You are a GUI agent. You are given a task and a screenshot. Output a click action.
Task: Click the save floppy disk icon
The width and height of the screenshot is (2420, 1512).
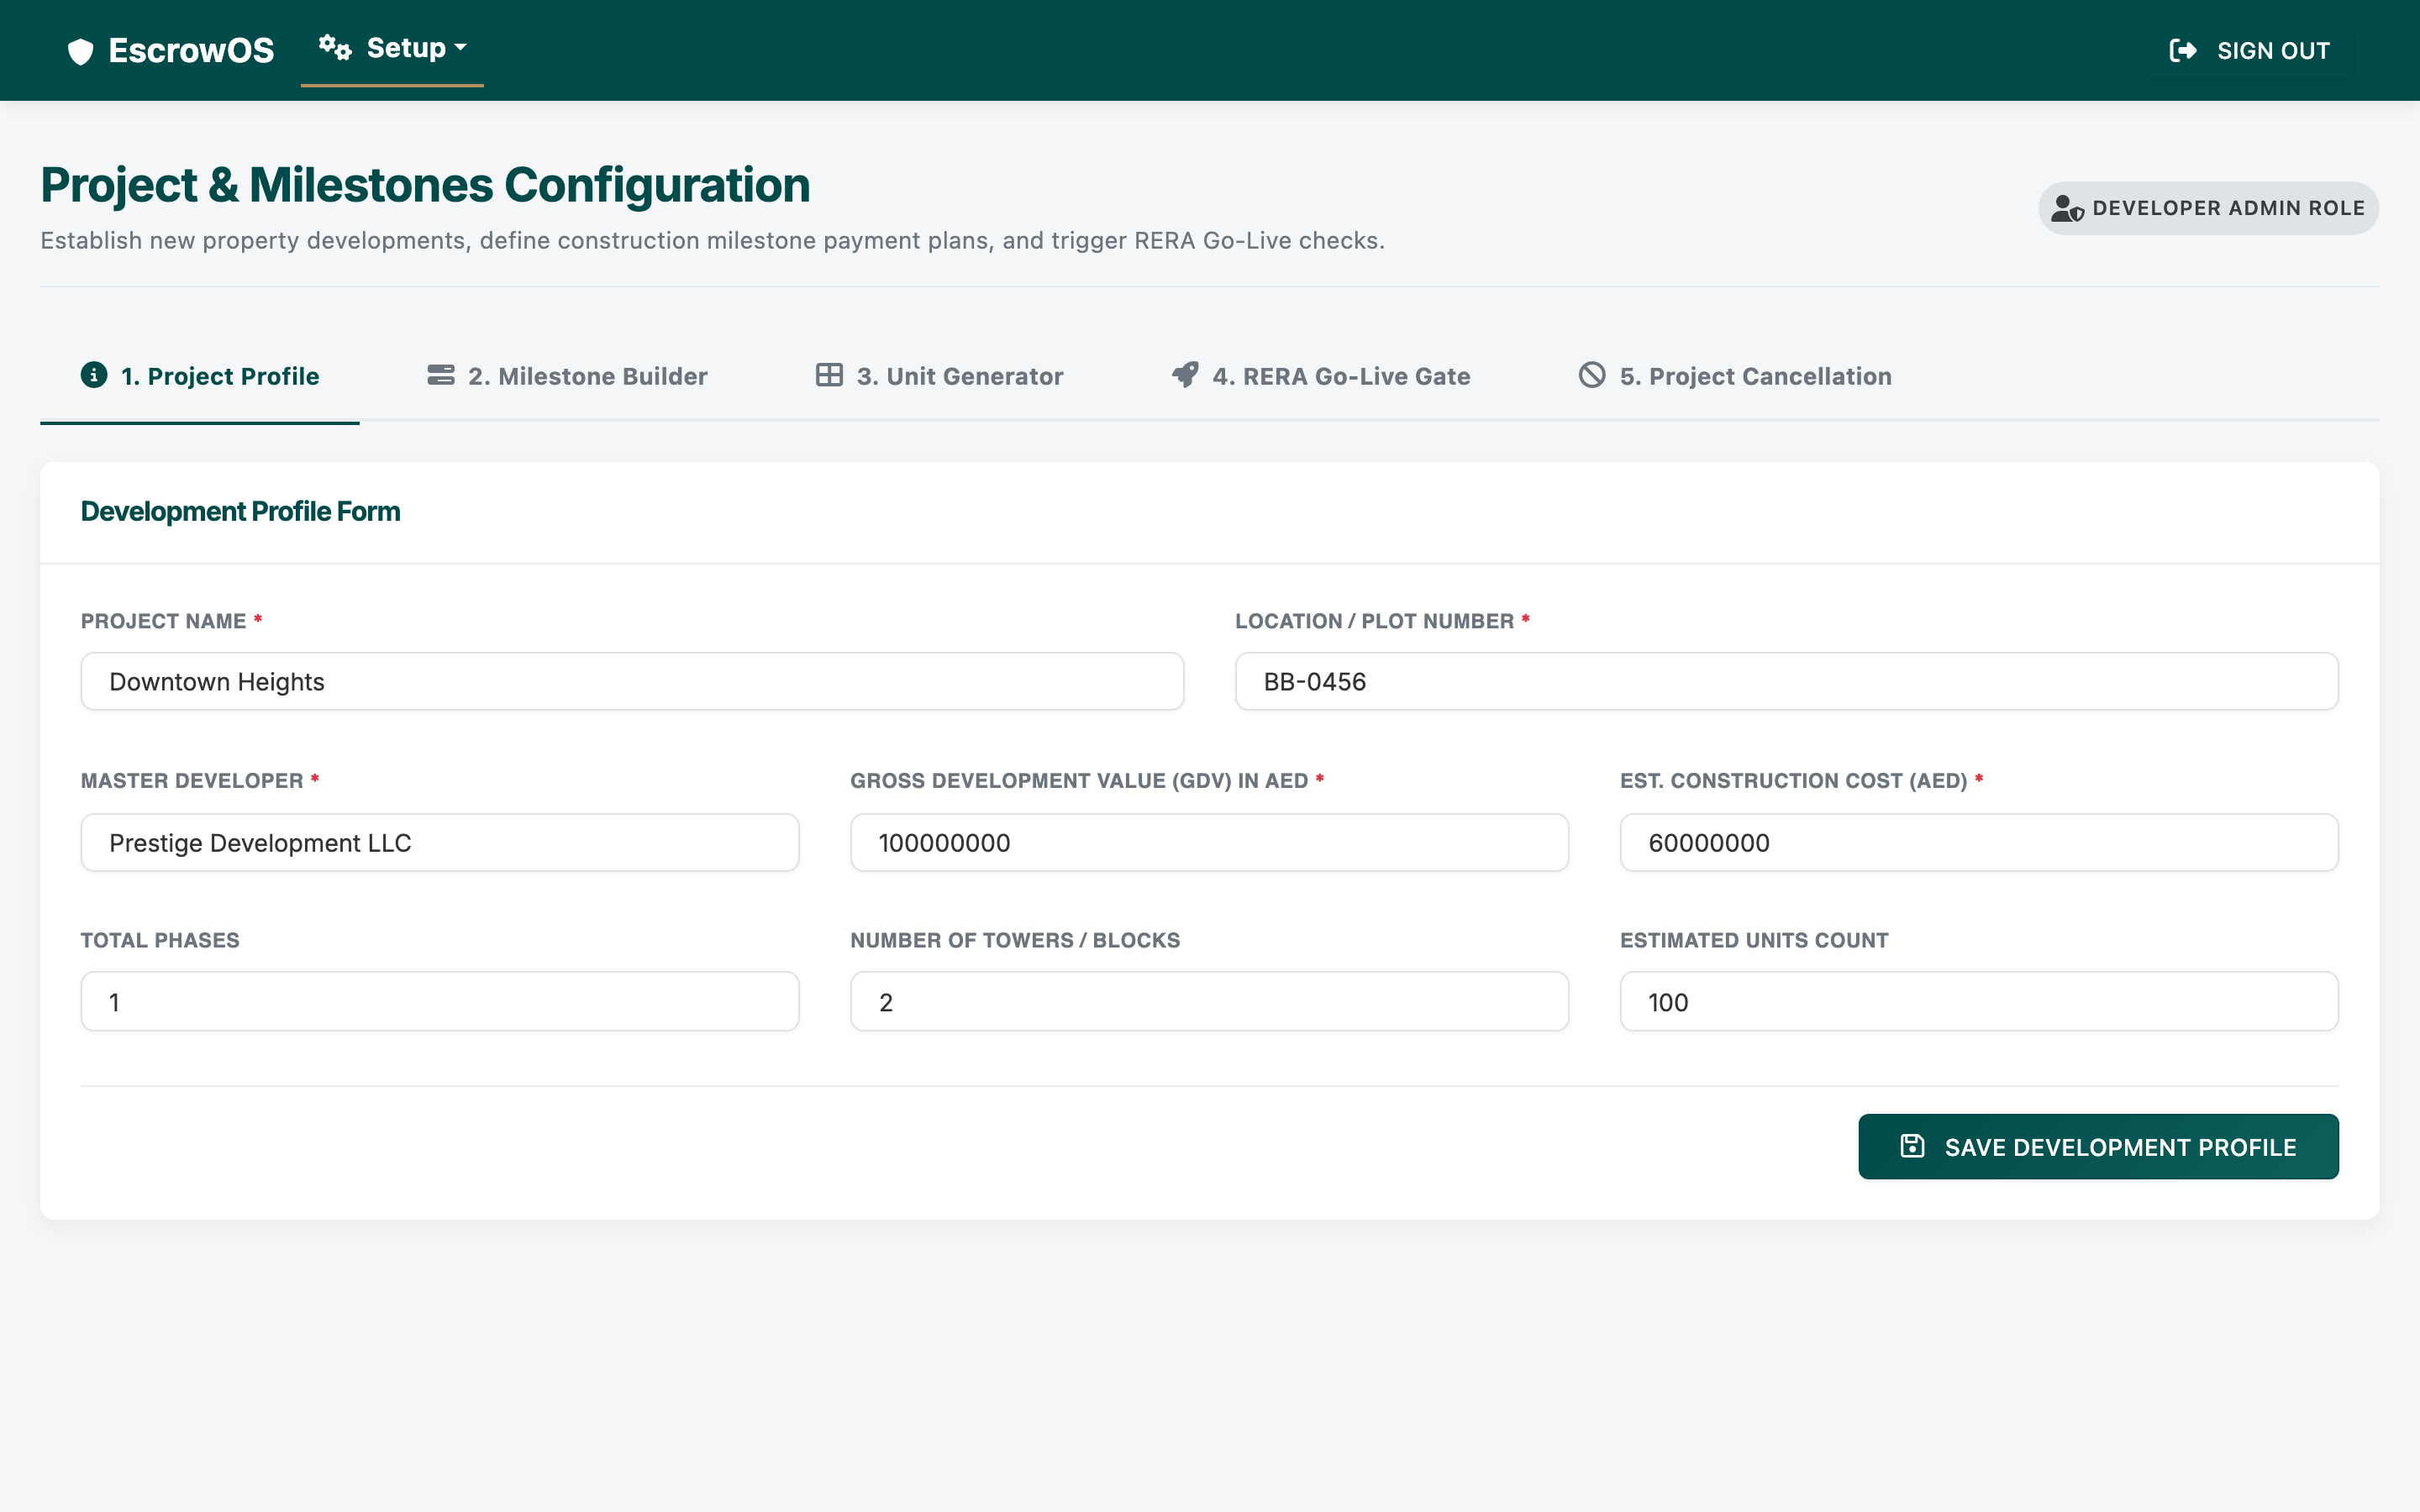pos(1912,1146)
